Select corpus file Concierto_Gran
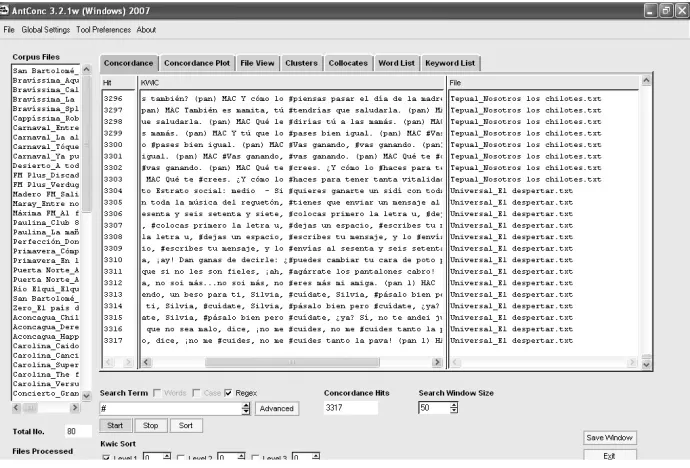 [x=46, y=393]
